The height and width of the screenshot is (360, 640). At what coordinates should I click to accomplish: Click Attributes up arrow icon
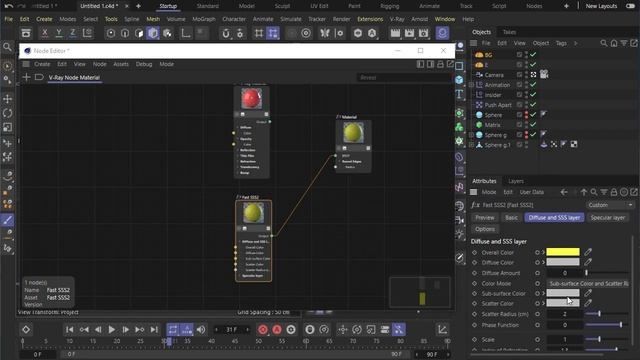584,192
